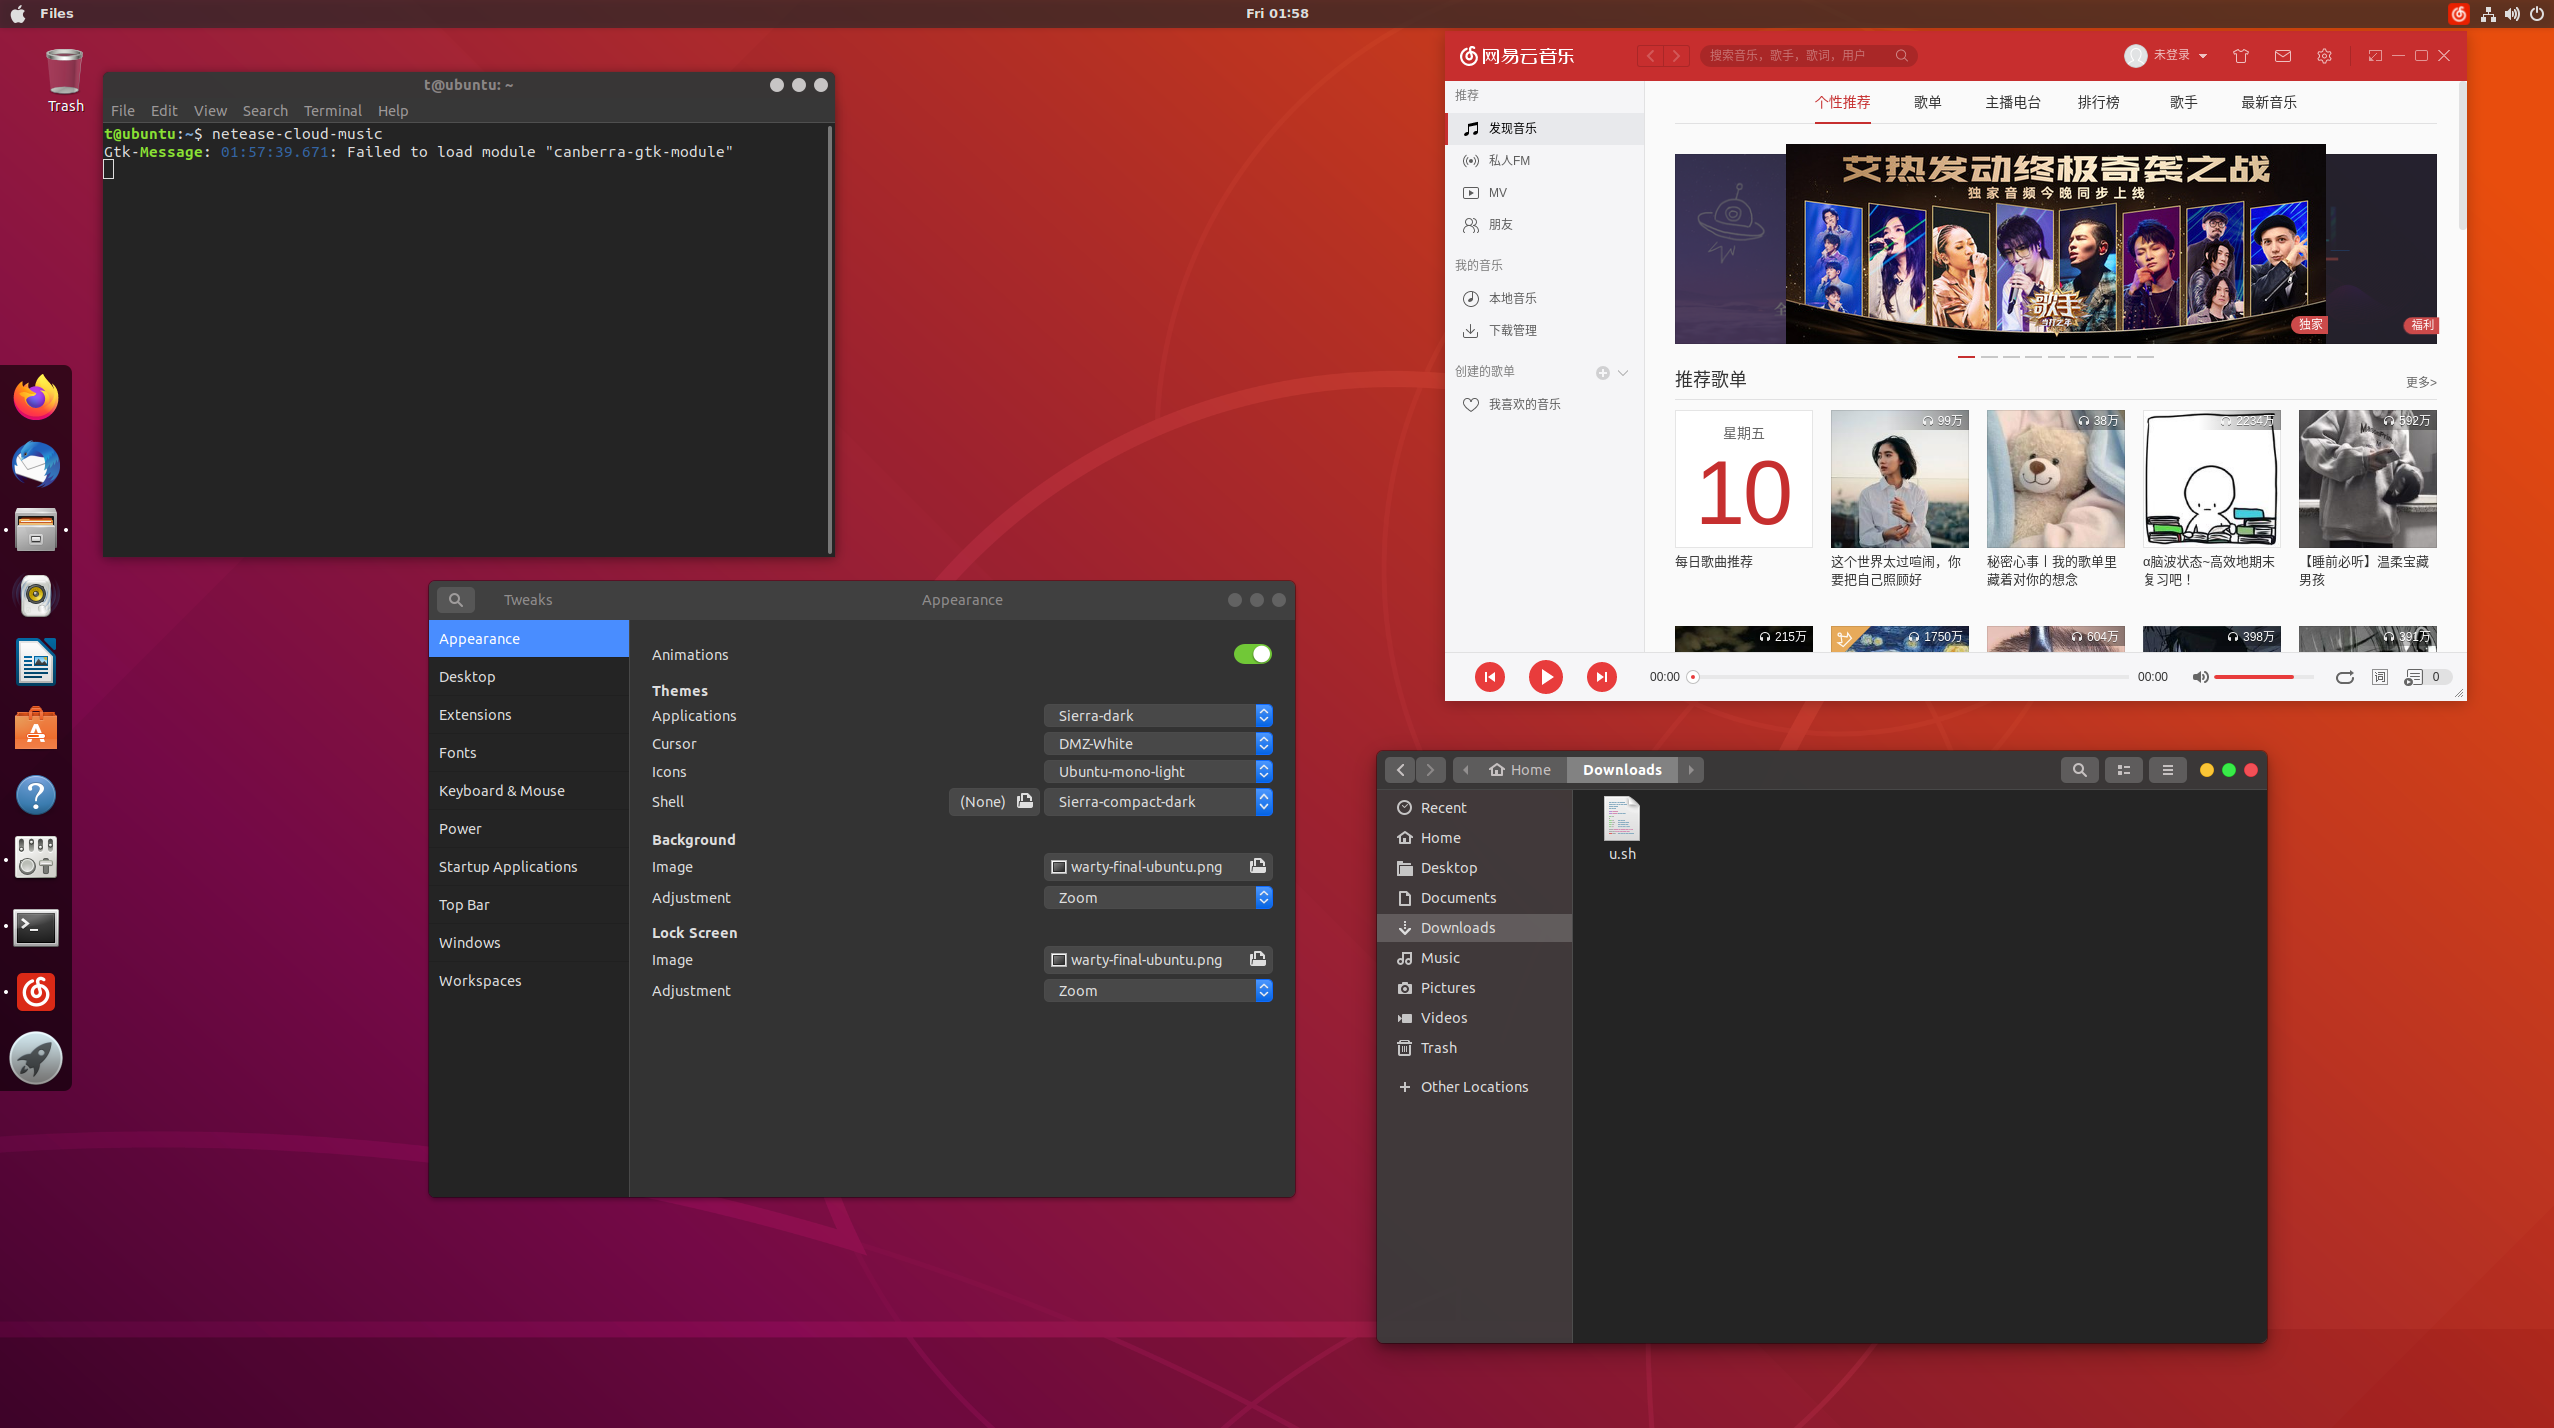
Task: Skip to next track in music player
Action: pyautogui.click(x=1601, y=677)
